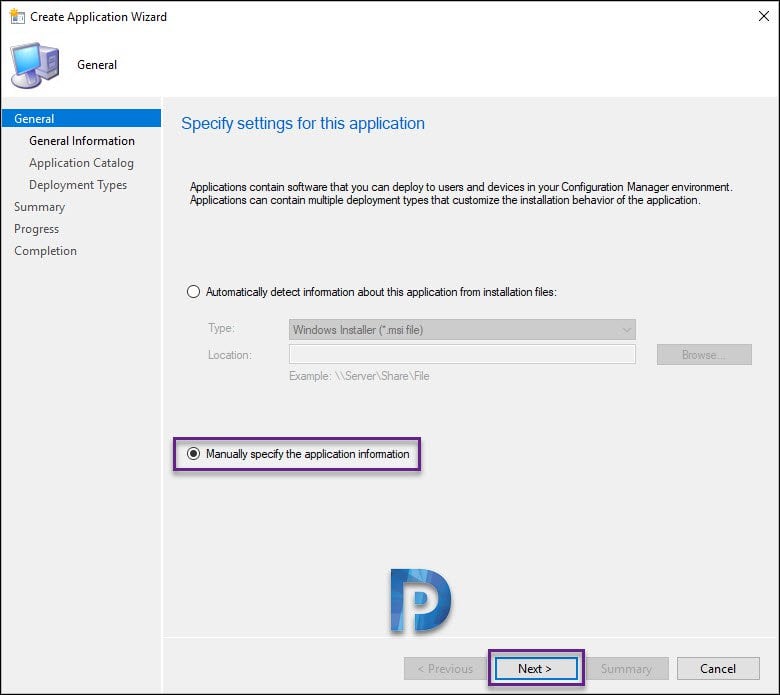Click the Summary button at bottom
Screen dimensions: 780x695
[x=627, y=668]
